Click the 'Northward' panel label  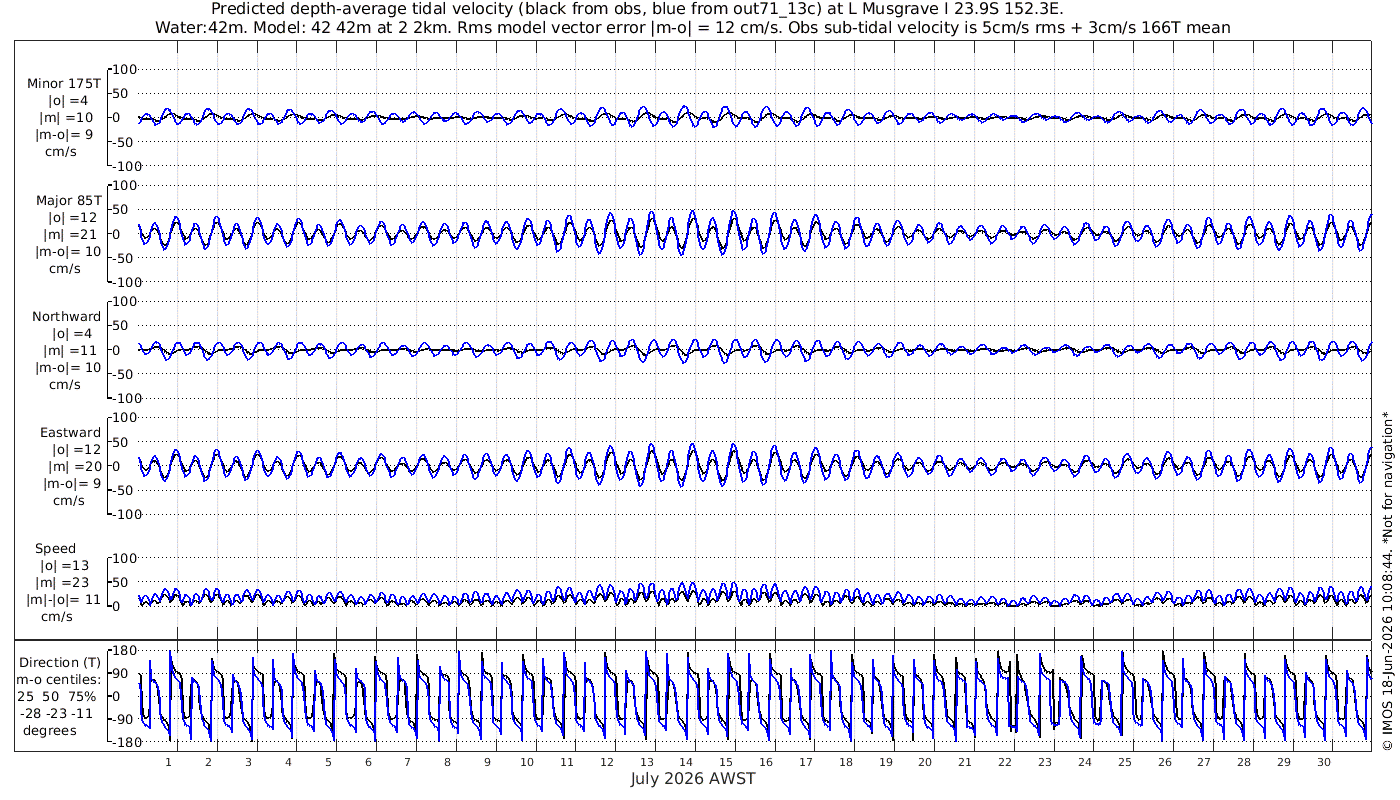[x=67, y=316]
